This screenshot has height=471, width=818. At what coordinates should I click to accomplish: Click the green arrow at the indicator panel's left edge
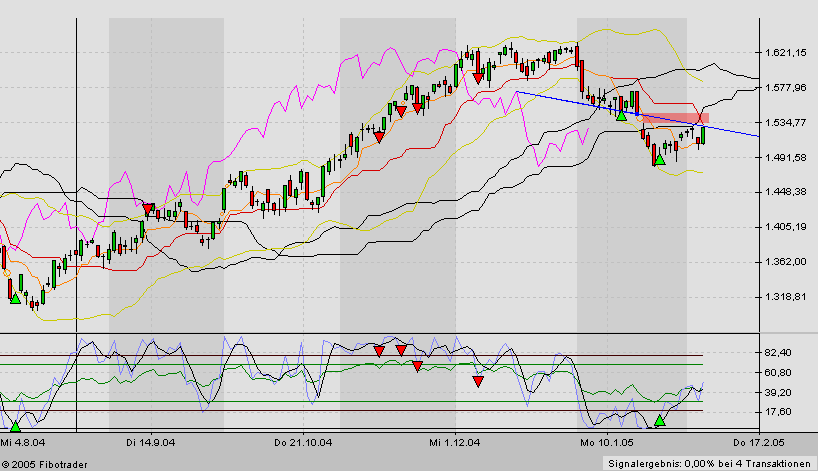14,426
